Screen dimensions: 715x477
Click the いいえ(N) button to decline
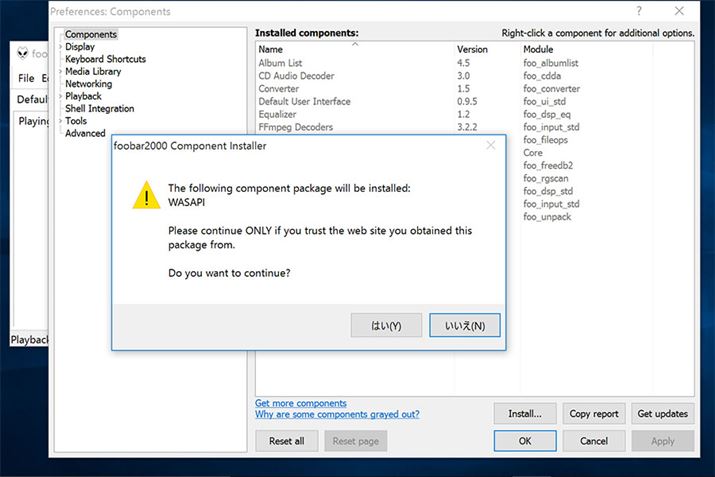(465, 325)
